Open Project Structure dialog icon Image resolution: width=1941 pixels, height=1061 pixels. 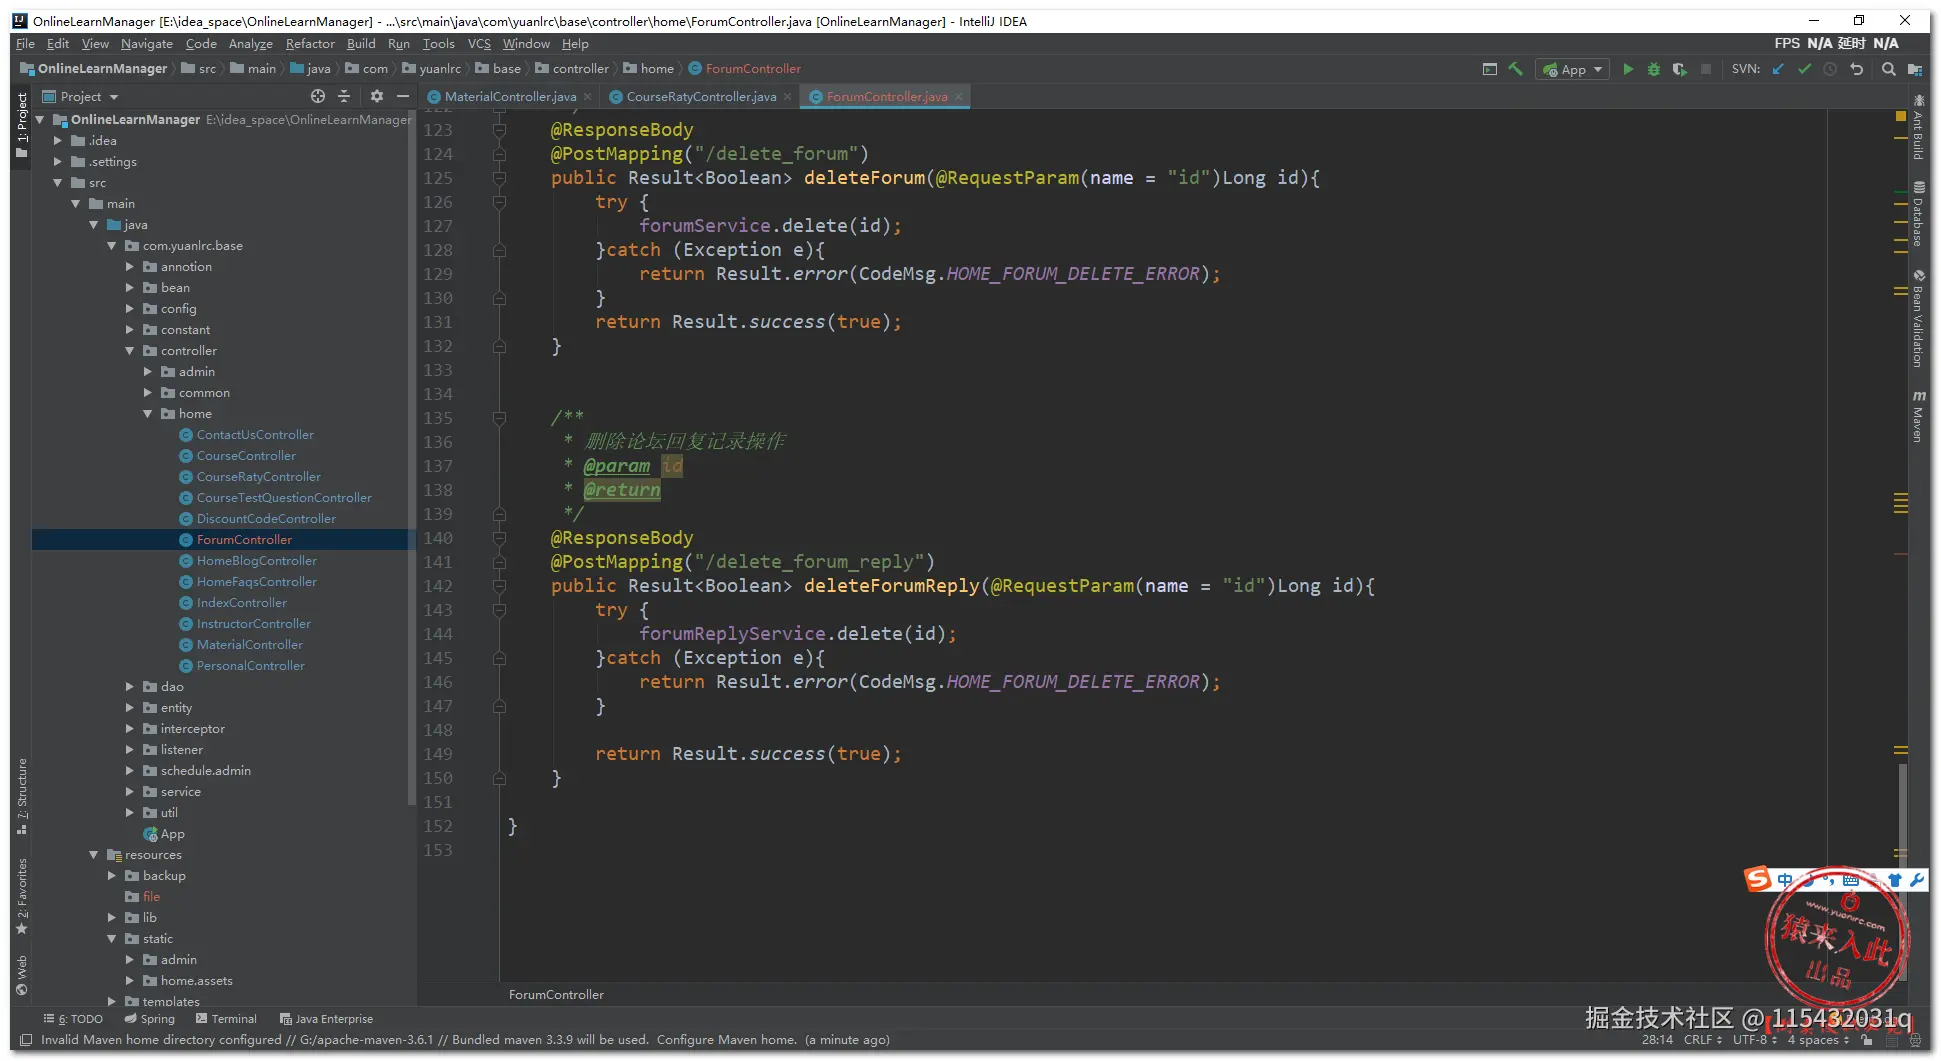pyautogui.click(x=1914, y=69)
